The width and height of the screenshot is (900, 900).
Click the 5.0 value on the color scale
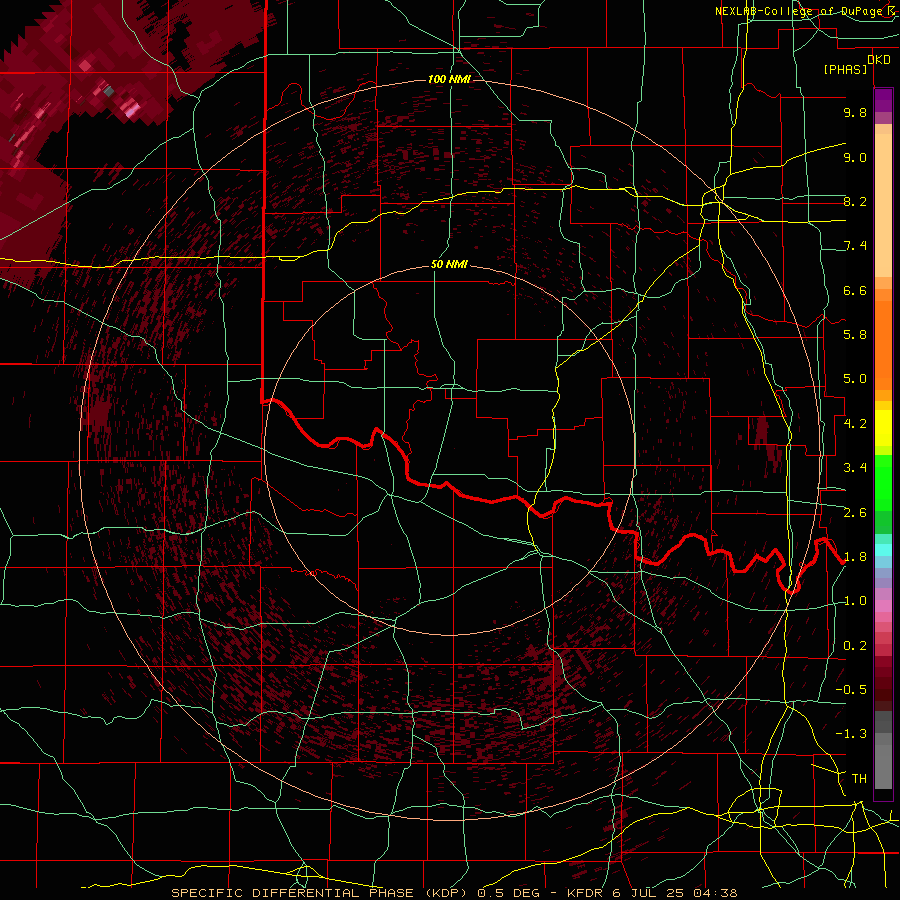tap(855, 379)
